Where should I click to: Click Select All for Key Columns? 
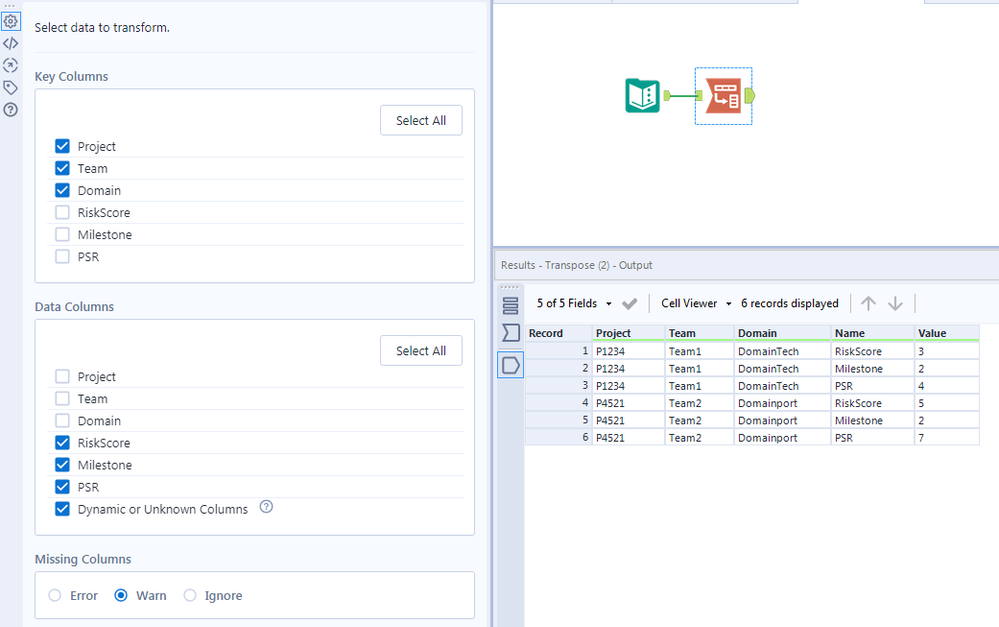click(421, 120)
